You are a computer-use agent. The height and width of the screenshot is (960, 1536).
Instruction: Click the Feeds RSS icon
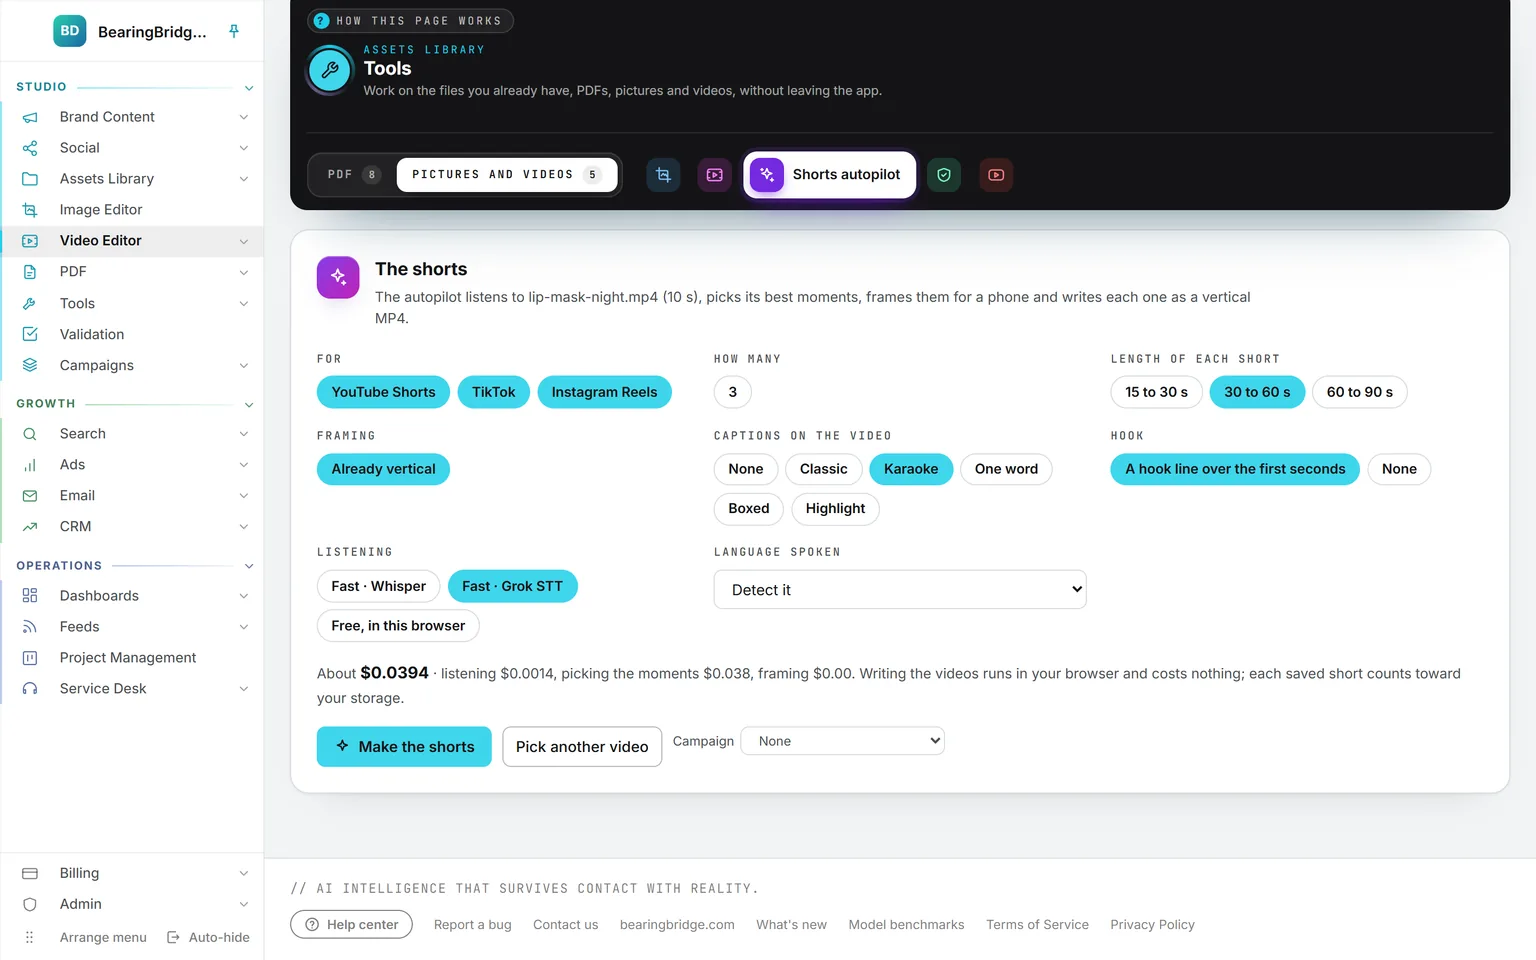click(x=30, y=627)
